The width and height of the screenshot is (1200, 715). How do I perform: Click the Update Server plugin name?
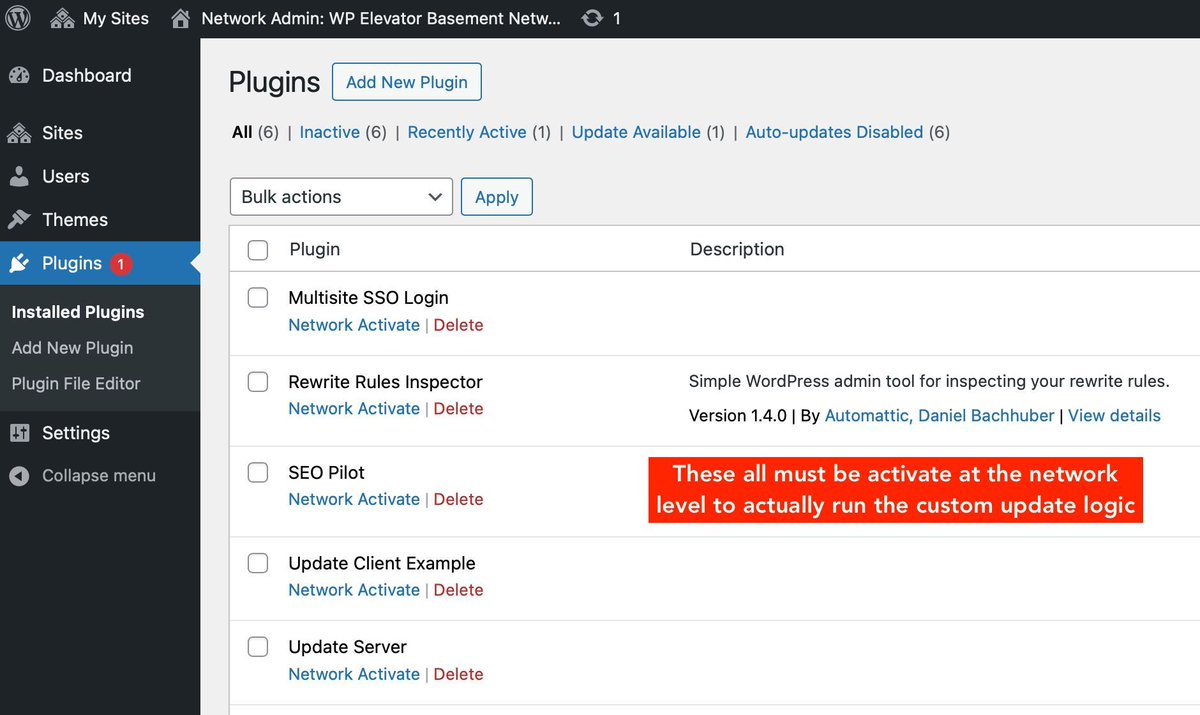pos(347,647)
